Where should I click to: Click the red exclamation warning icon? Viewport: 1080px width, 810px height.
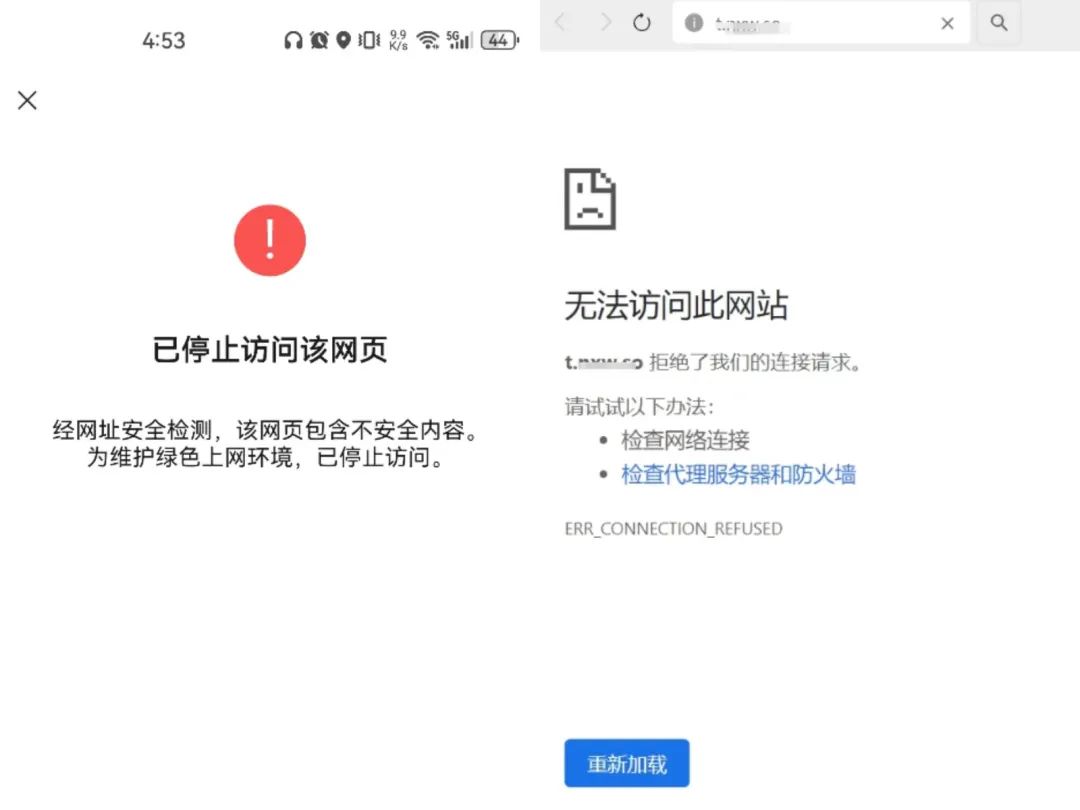(269, 240)
